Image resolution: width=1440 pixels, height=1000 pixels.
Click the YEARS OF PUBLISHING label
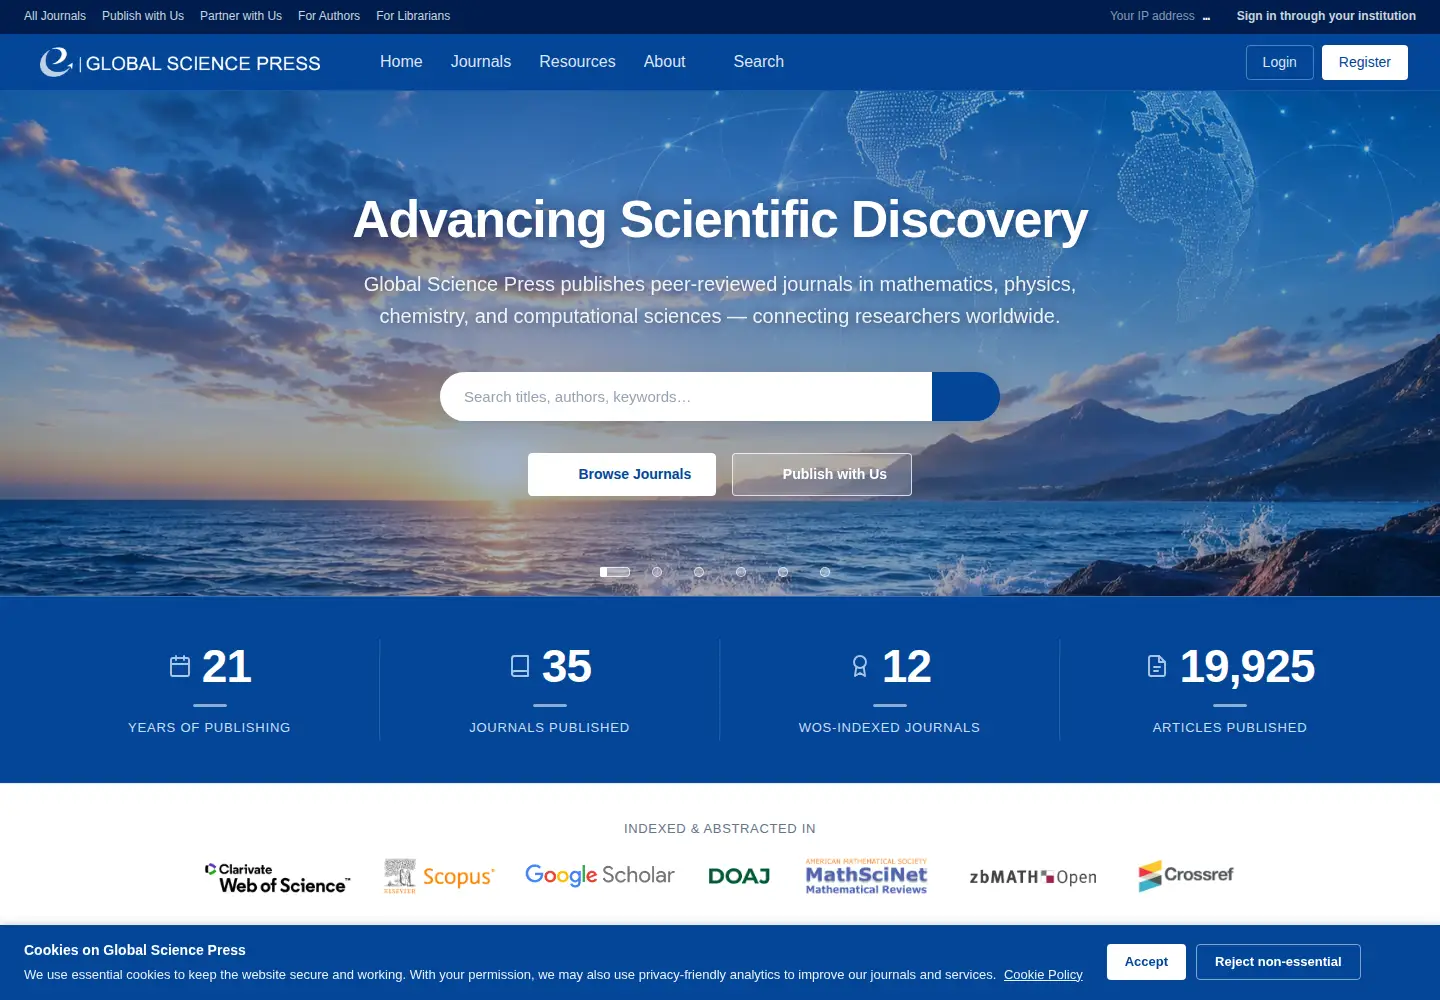click(x=209, y=728)
